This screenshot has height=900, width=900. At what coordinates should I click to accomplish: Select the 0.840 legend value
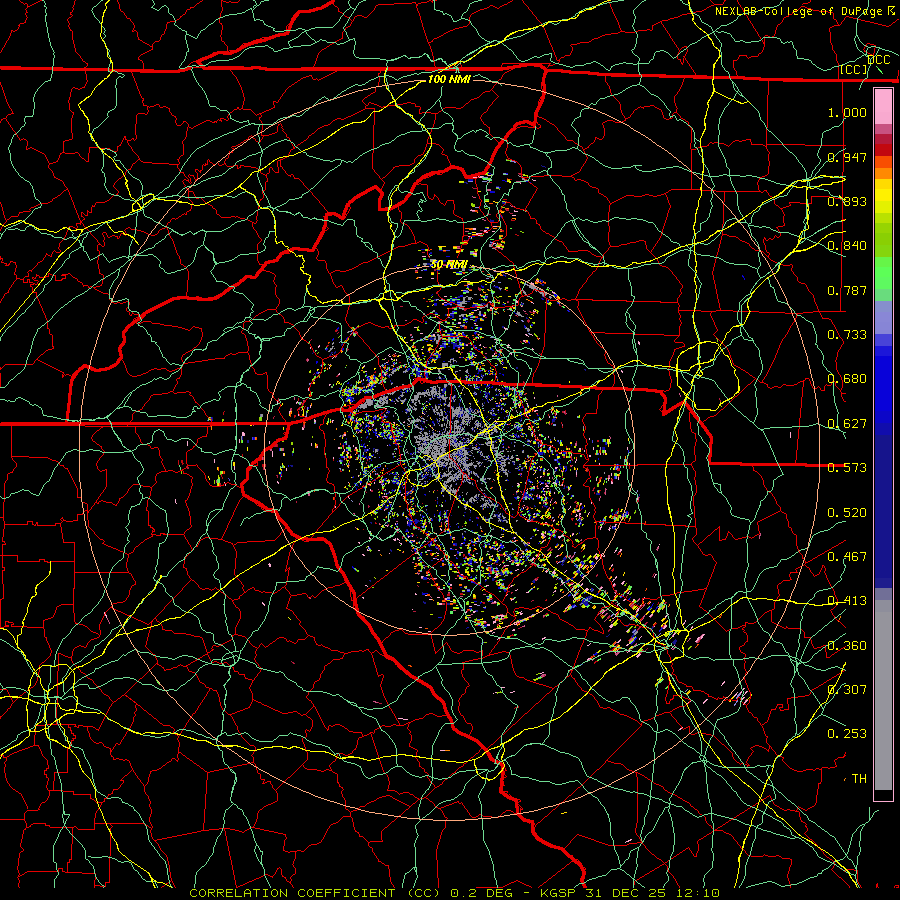[x=847, y=246]
